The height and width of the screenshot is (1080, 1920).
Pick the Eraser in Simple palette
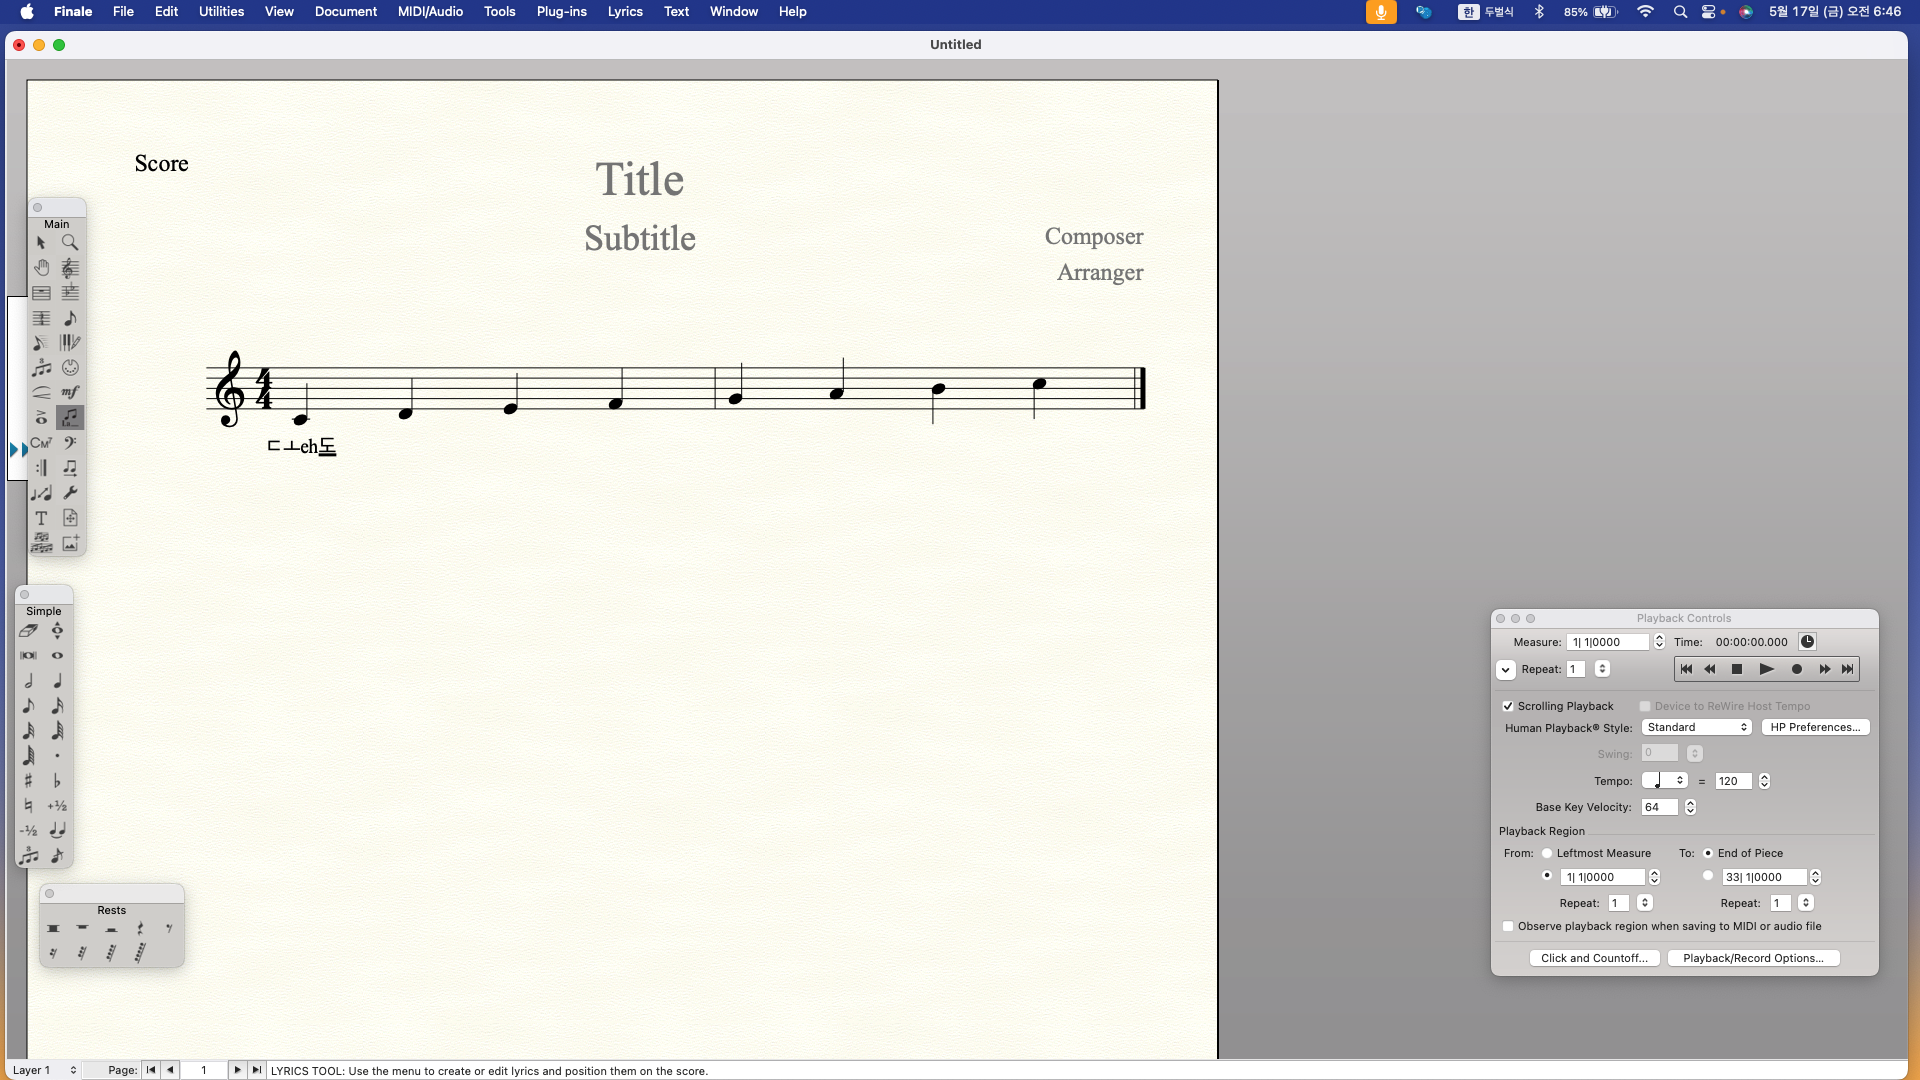pos(28,631)
